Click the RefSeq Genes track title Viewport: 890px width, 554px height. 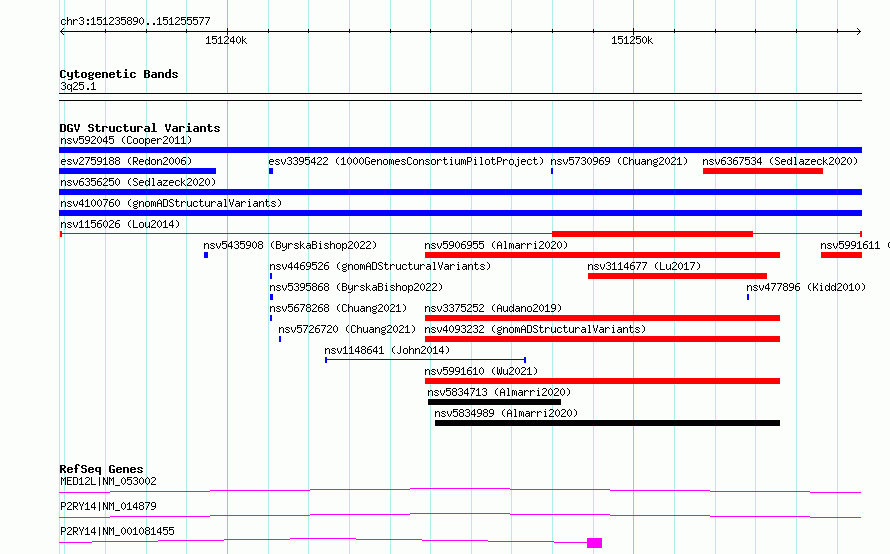pos(101,469)
